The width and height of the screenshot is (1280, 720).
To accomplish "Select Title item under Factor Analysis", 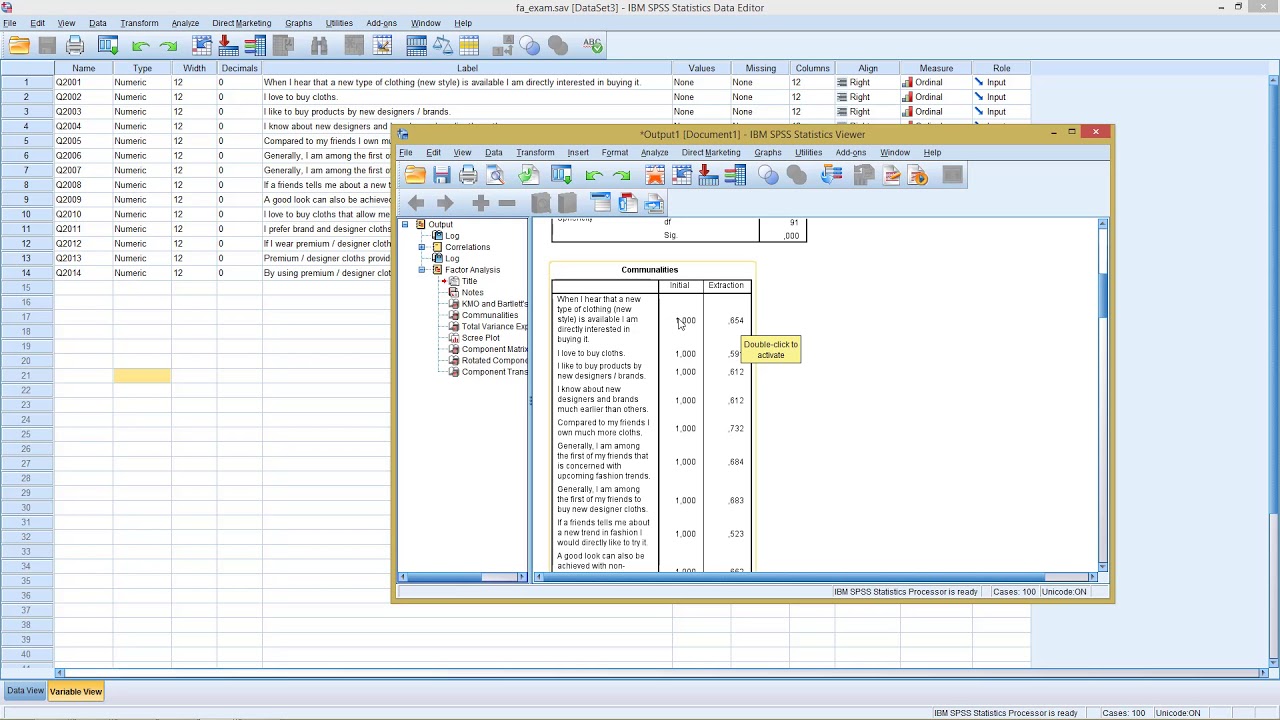I will 469,281.
